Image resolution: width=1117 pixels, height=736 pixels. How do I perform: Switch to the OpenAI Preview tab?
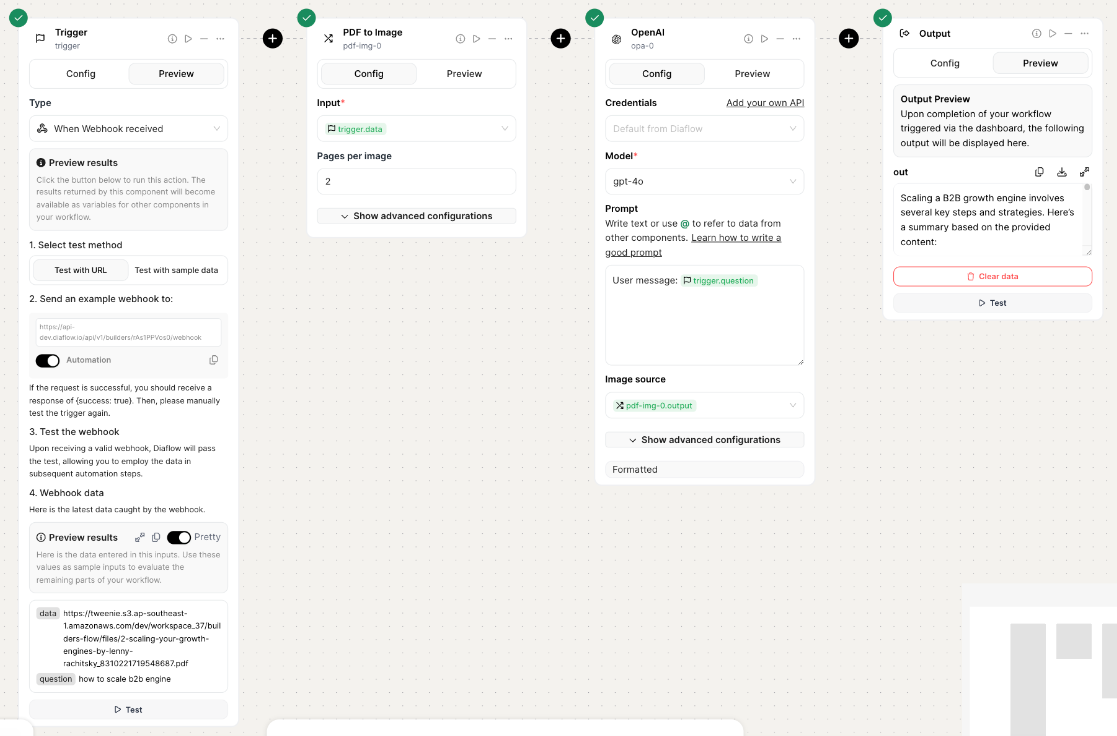[752, 74]
